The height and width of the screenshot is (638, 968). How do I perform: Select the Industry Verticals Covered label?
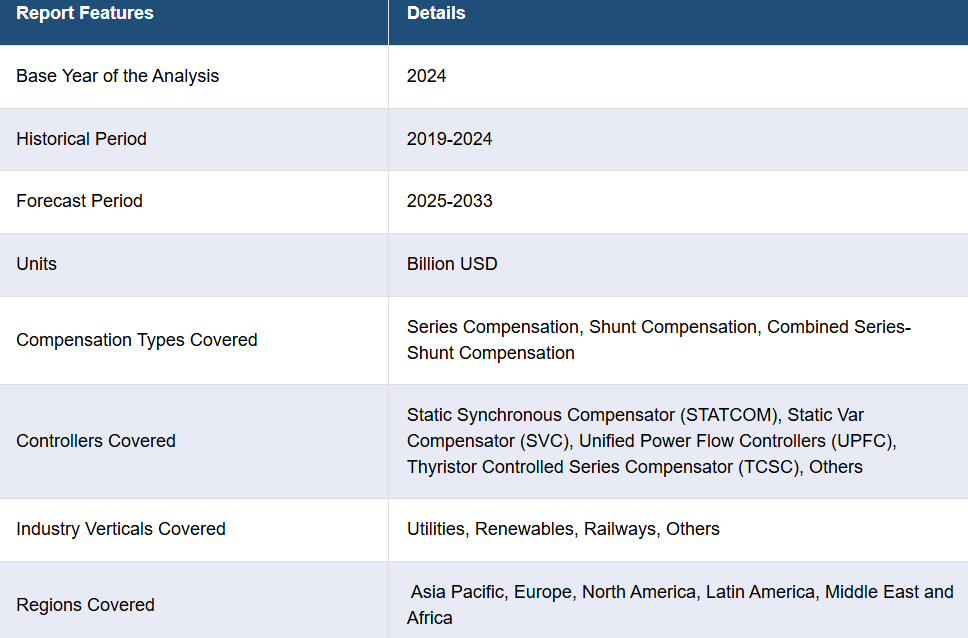[121, 529]
